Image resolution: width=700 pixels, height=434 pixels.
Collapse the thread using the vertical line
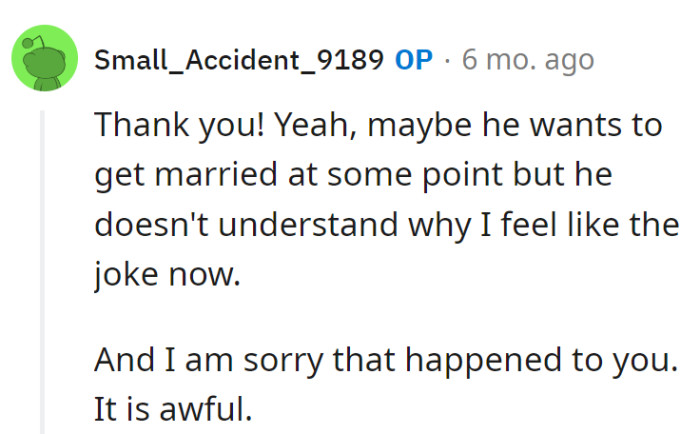[43, 270]
